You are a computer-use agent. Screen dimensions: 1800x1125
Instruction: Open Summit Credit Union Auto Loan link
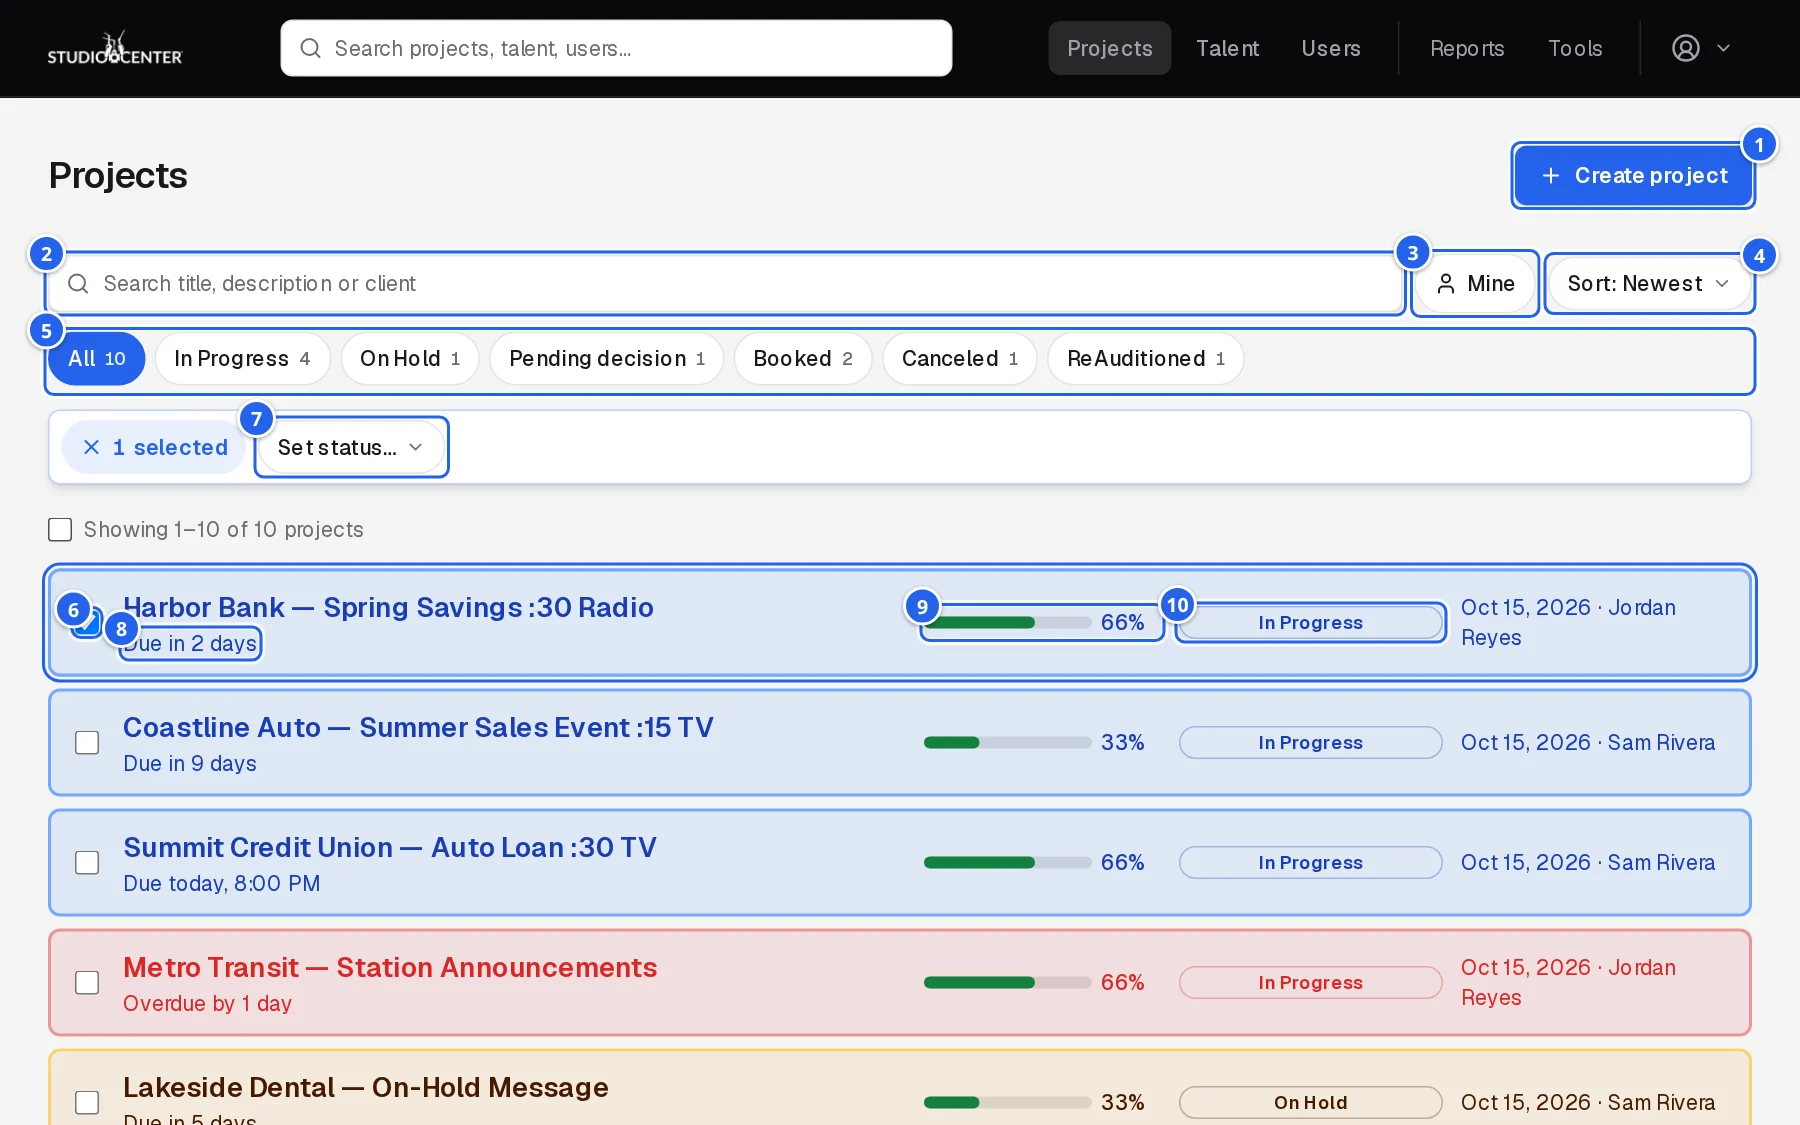390,847
